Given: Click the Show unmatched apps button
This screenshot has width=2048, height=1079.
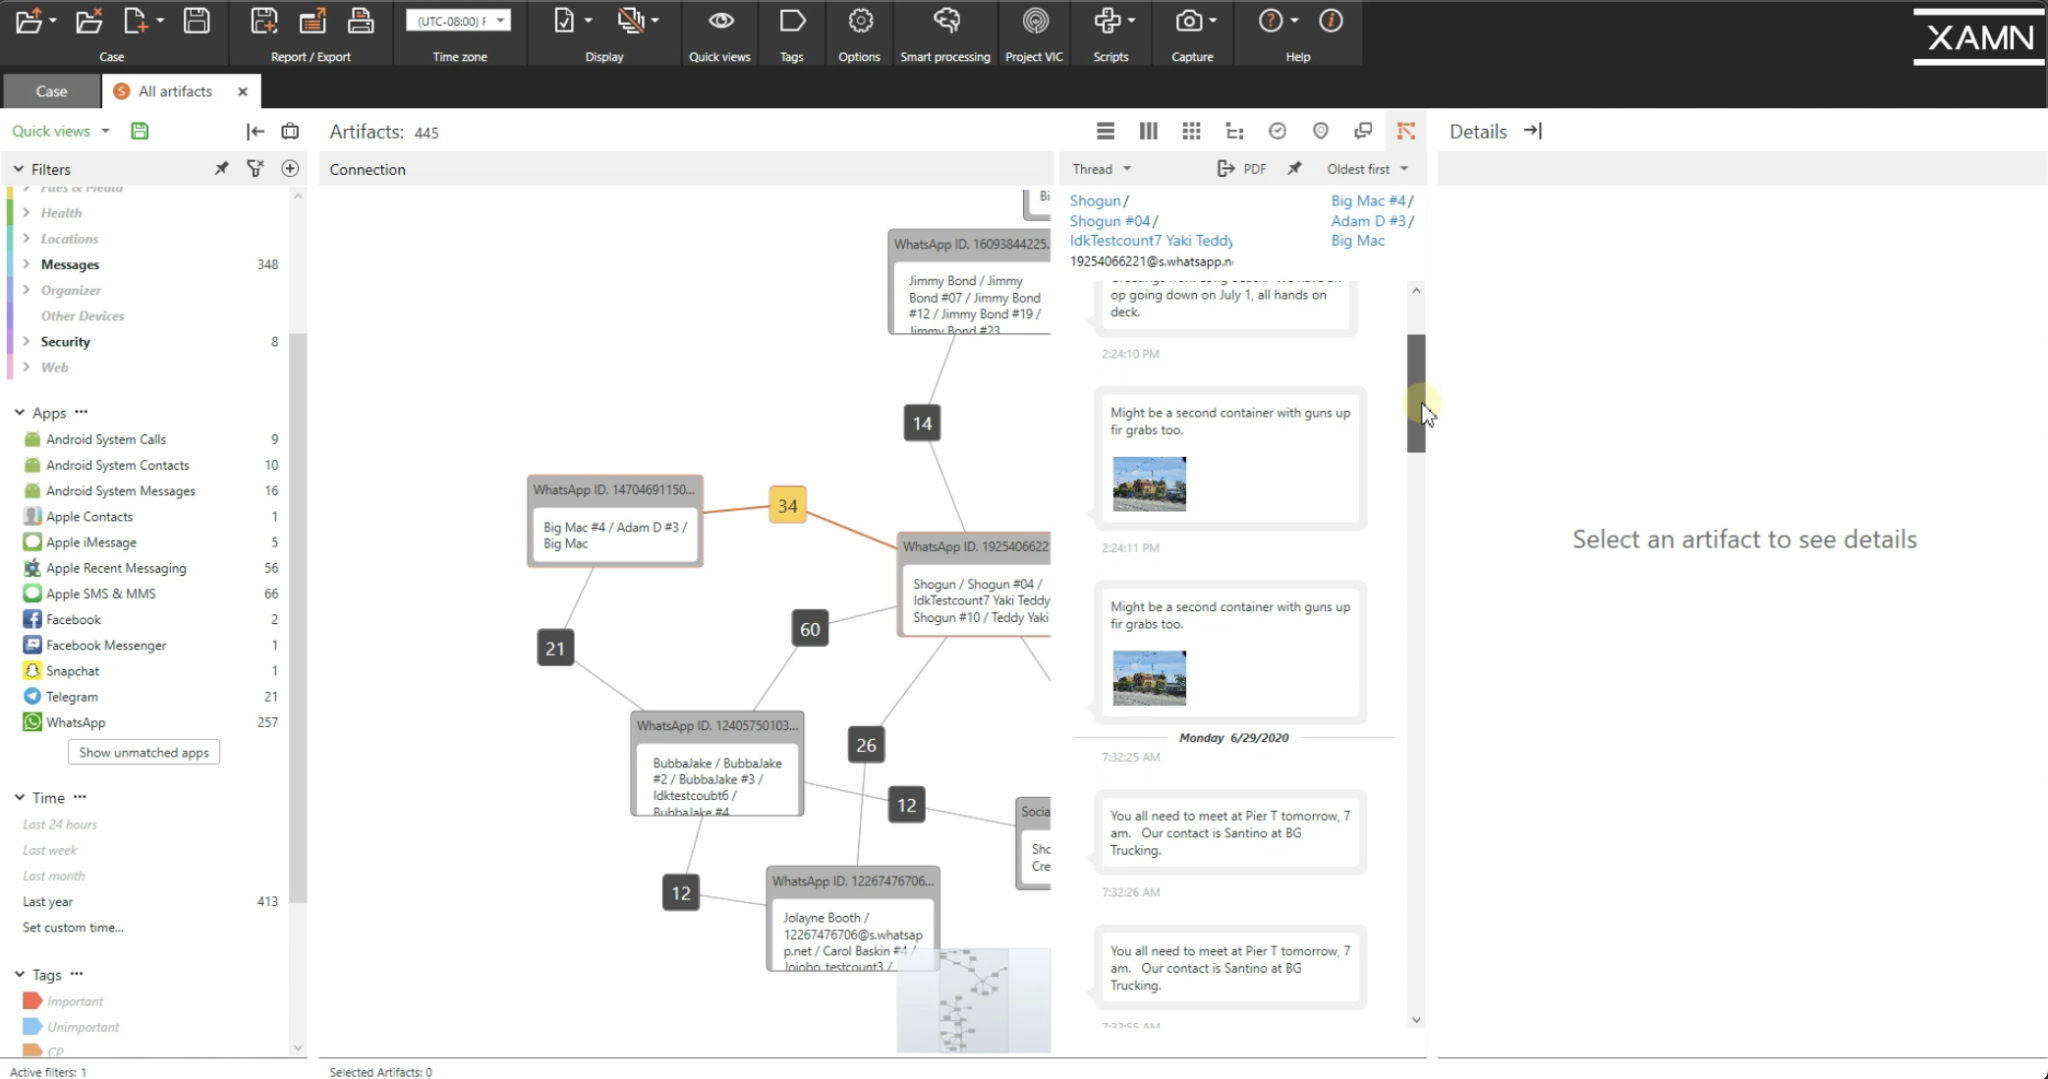Looking at the screenshot, I should coord(143,752).
